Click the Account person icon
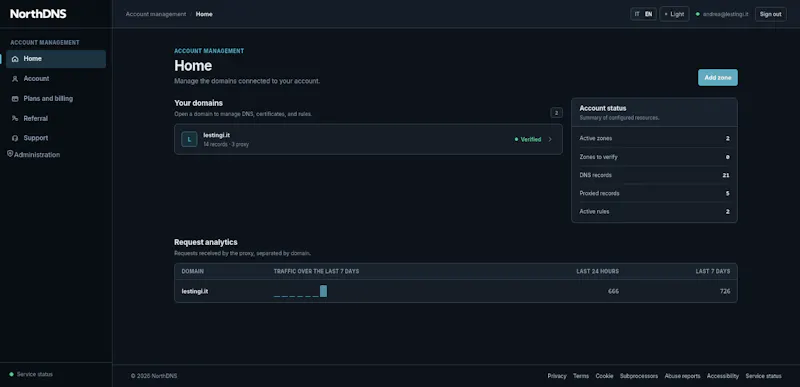Viewport: 800px width, 387px height. [15, 79]
